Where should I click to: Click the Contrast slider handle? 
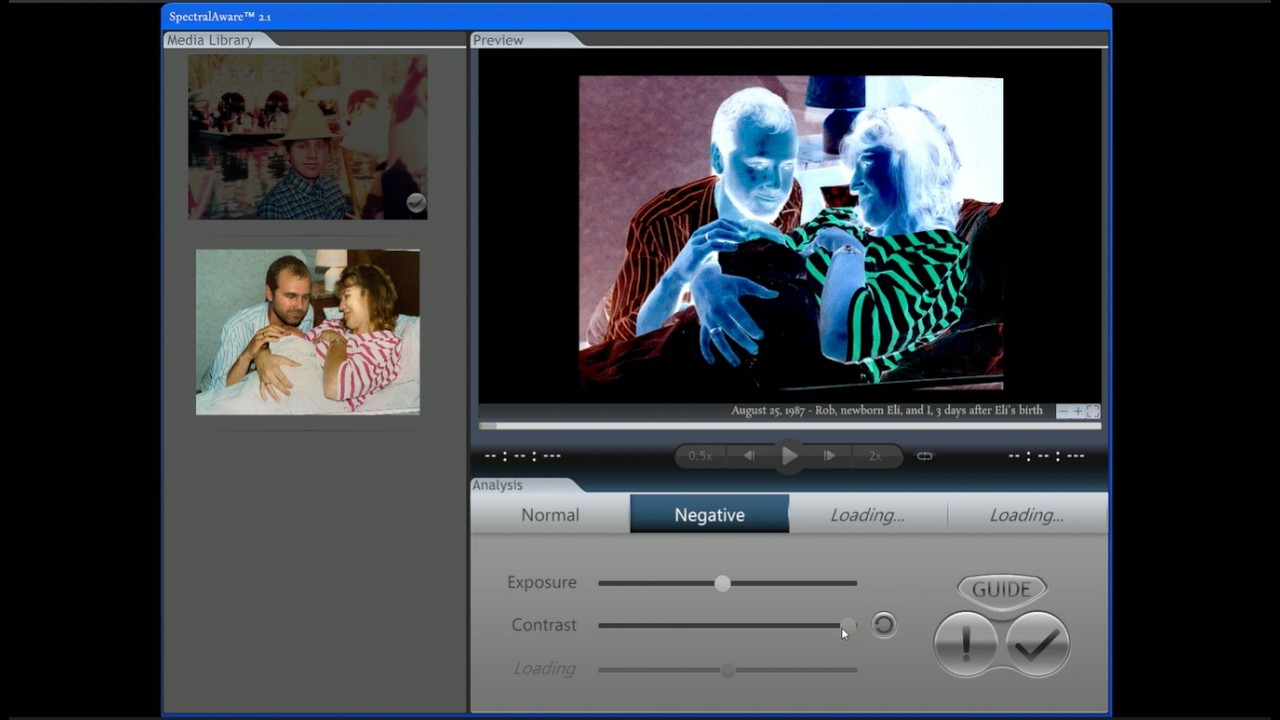point(848,626)
